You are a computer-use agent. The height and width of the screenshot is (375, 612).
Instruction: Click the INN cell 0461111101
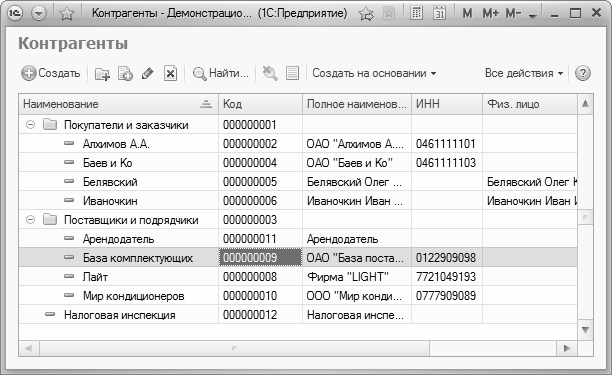(446, 144)
